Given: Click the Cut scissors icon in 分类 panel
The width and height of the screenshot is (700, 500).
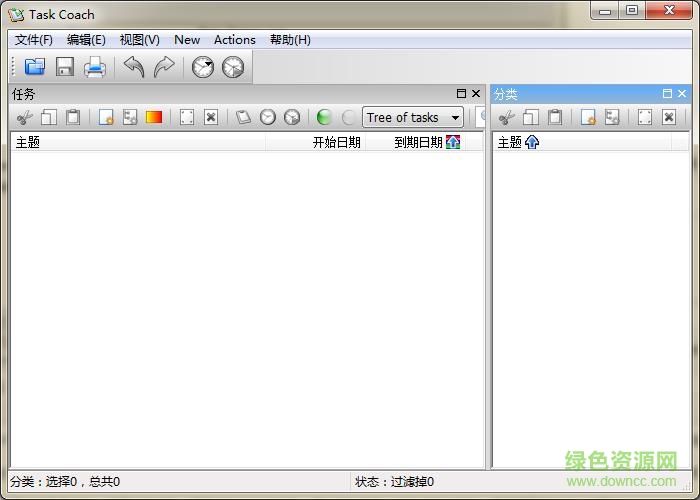Looking at the screenshot, I should (x=506, y=117).
